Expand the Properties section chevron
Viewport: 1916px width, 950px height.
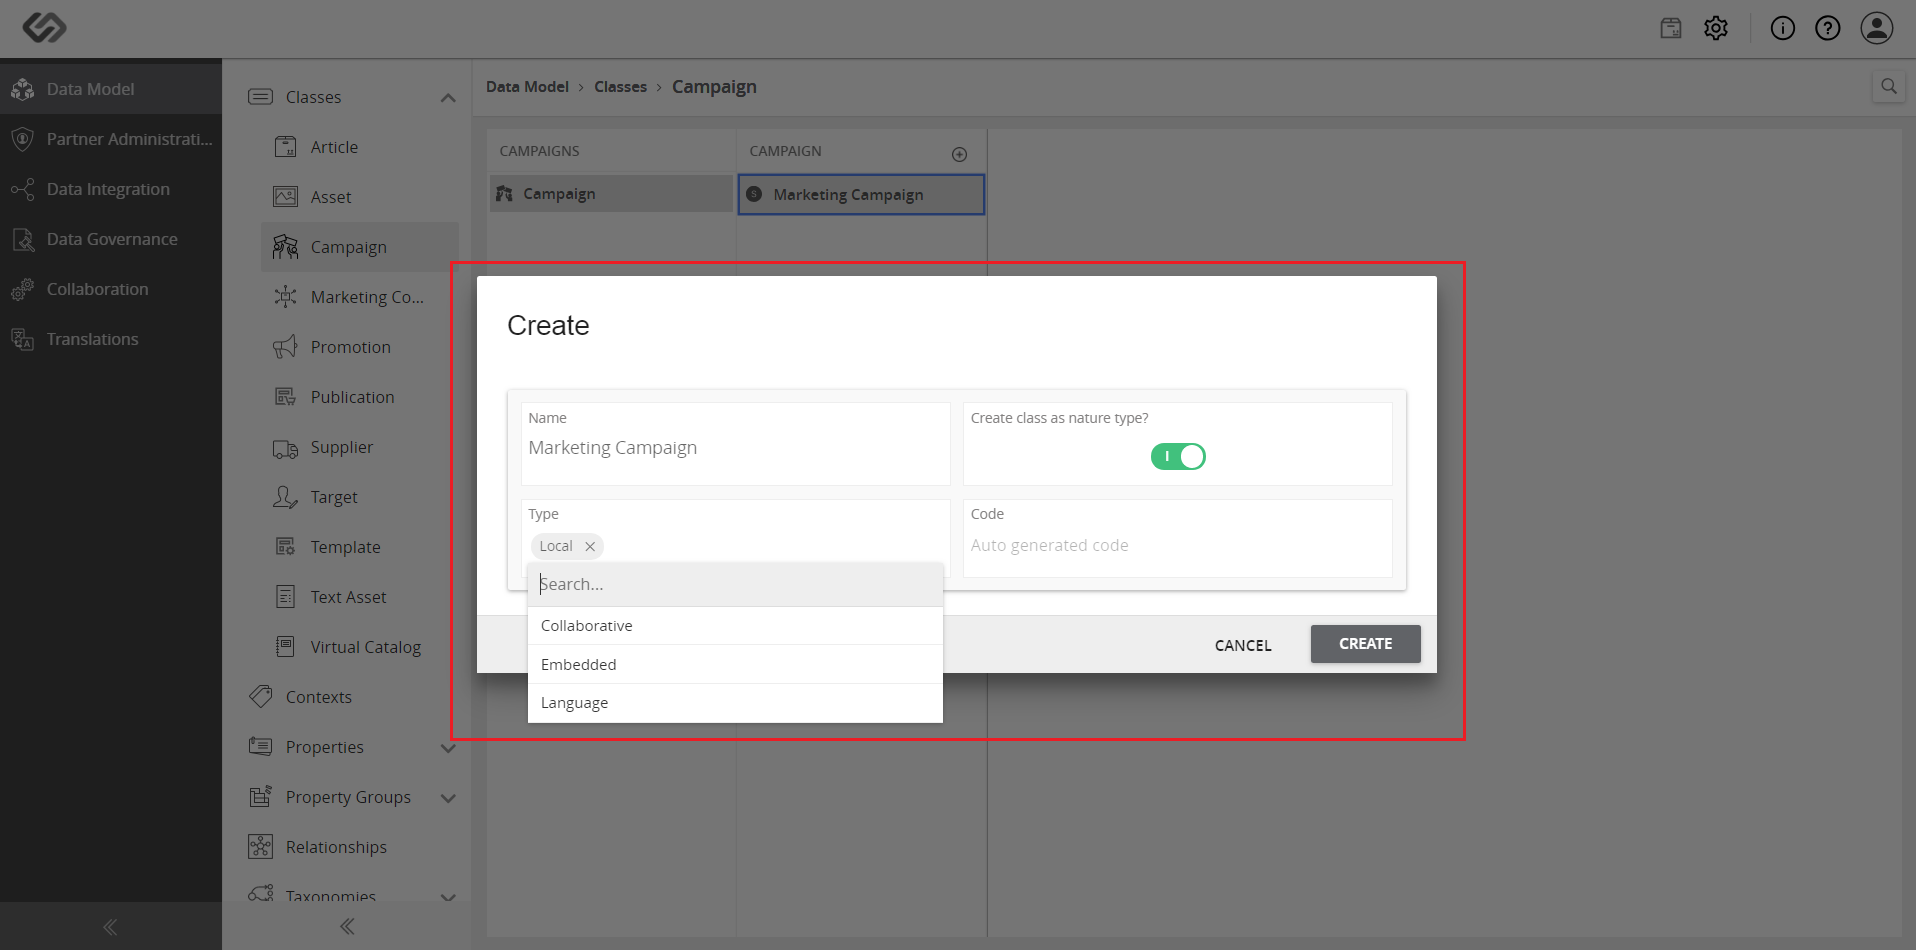click(448, 747)
